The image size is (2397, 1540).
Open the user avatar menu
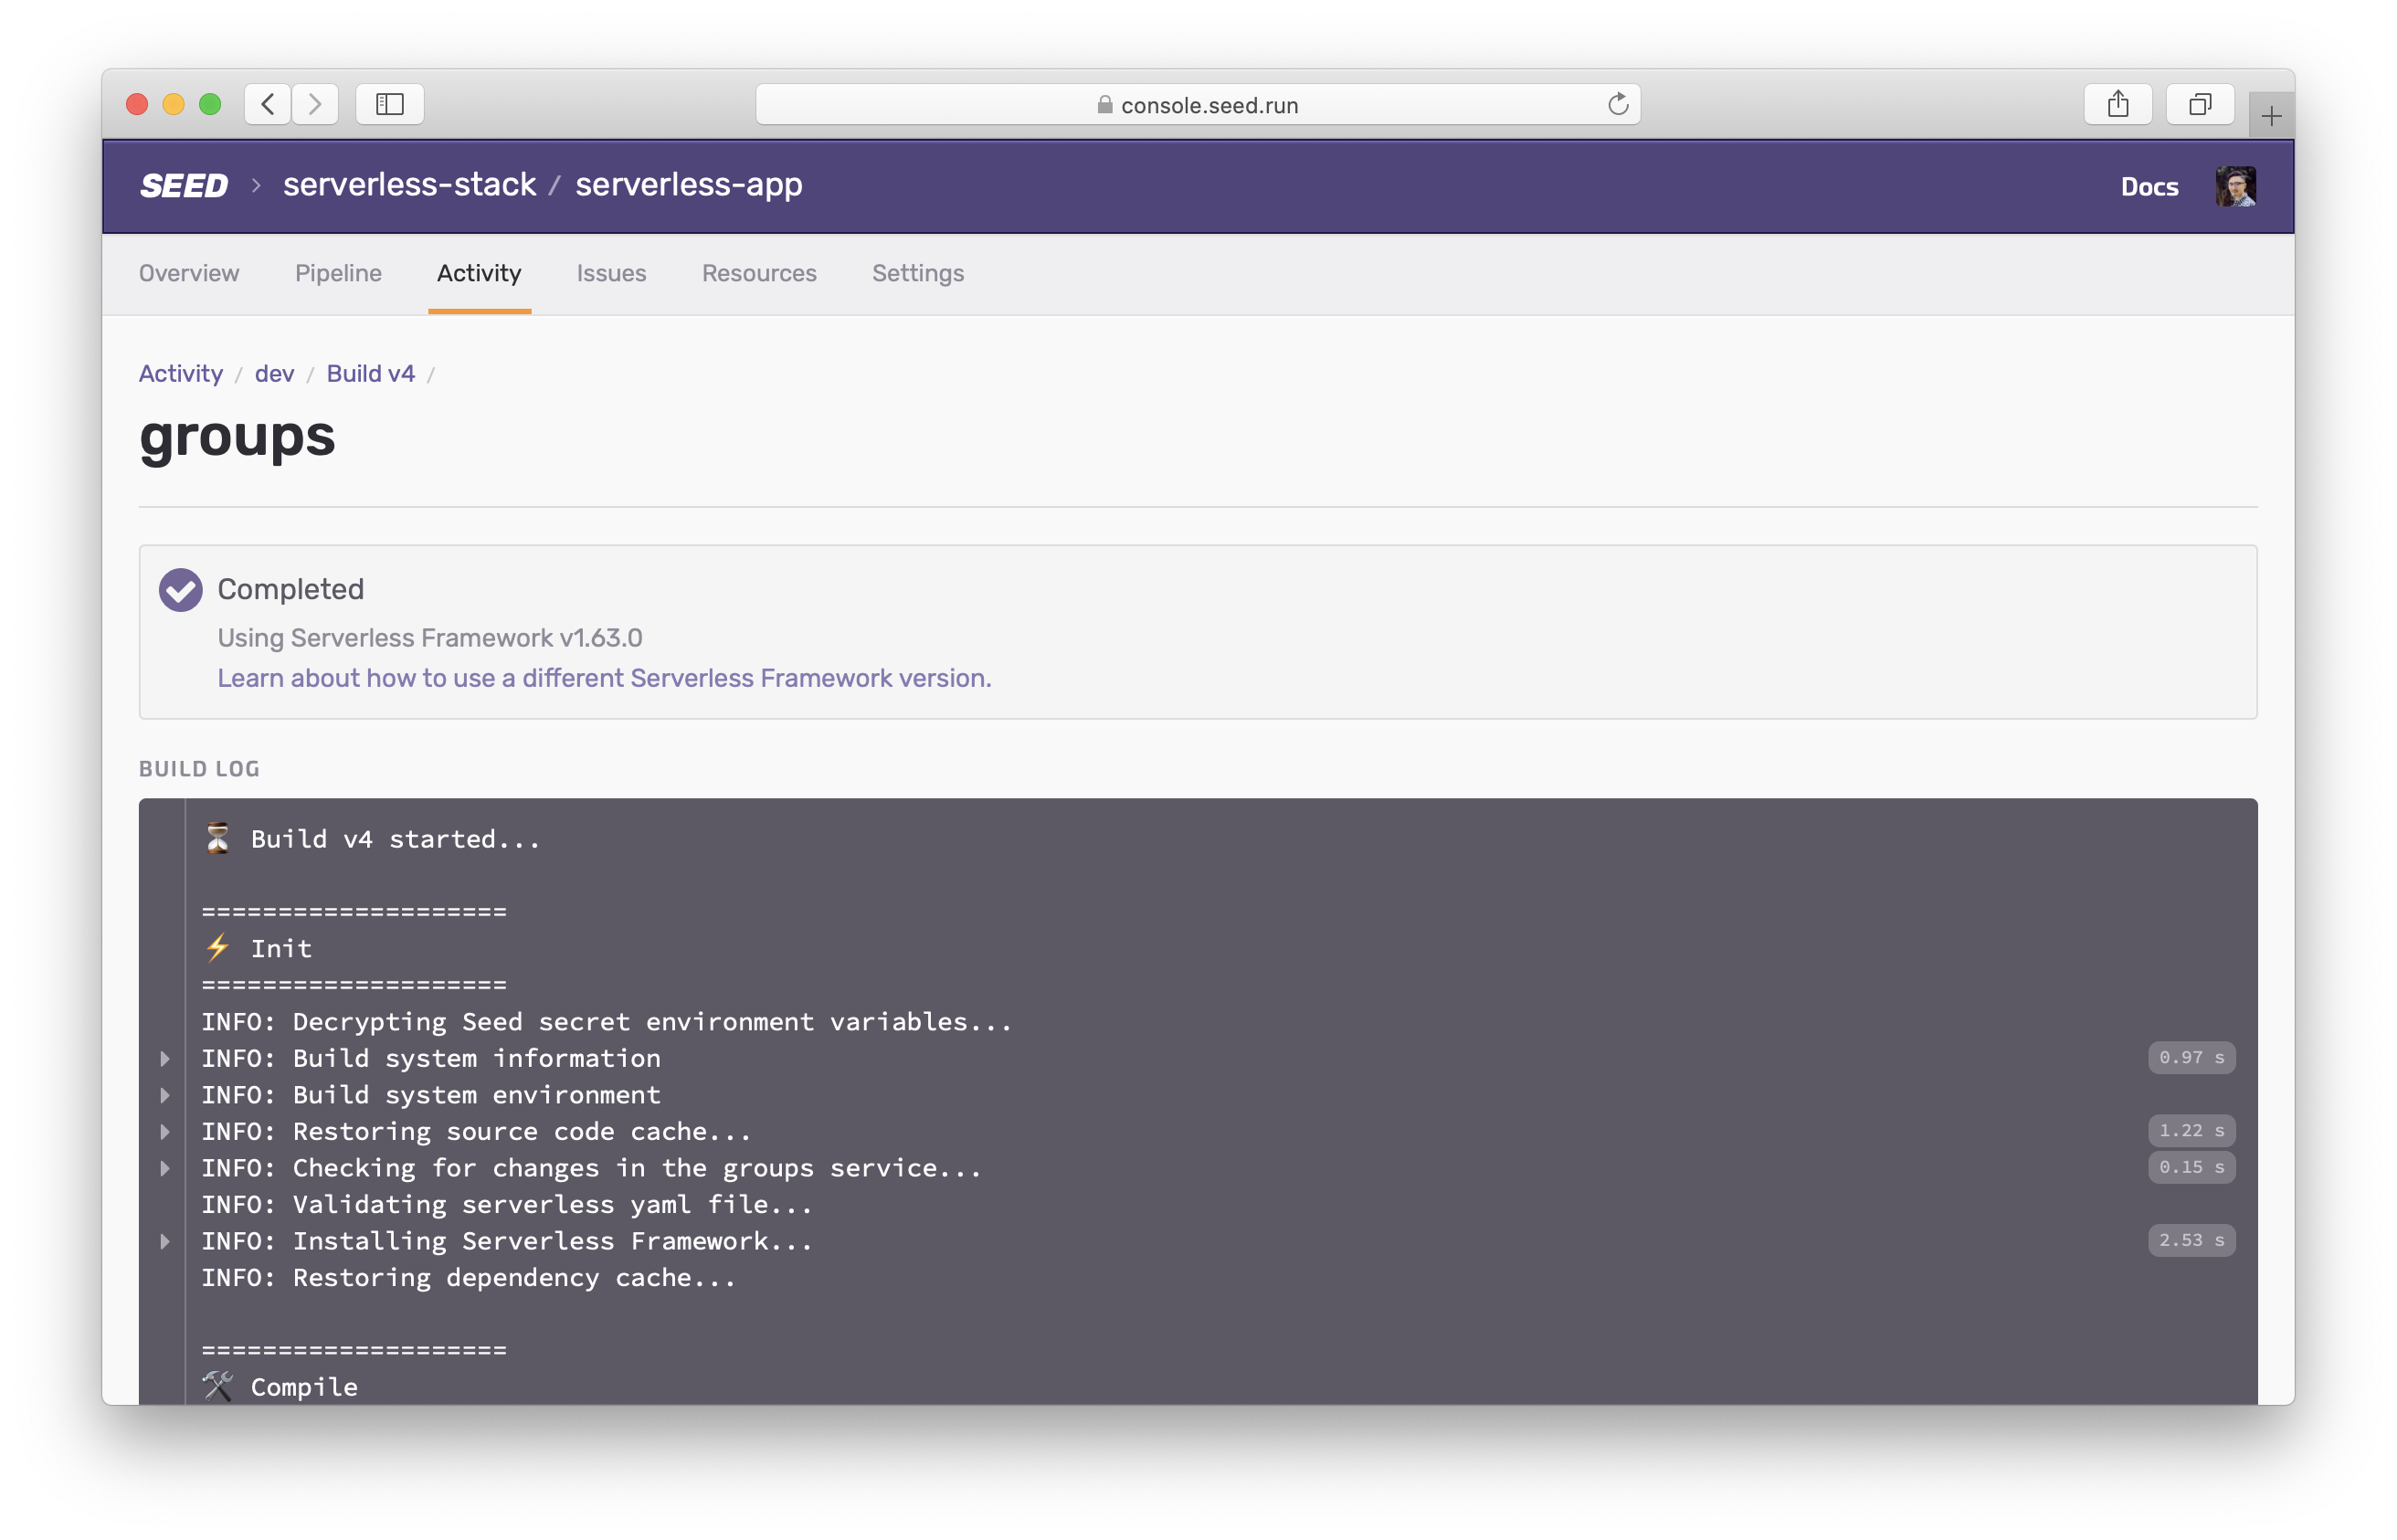(2234, 186)
